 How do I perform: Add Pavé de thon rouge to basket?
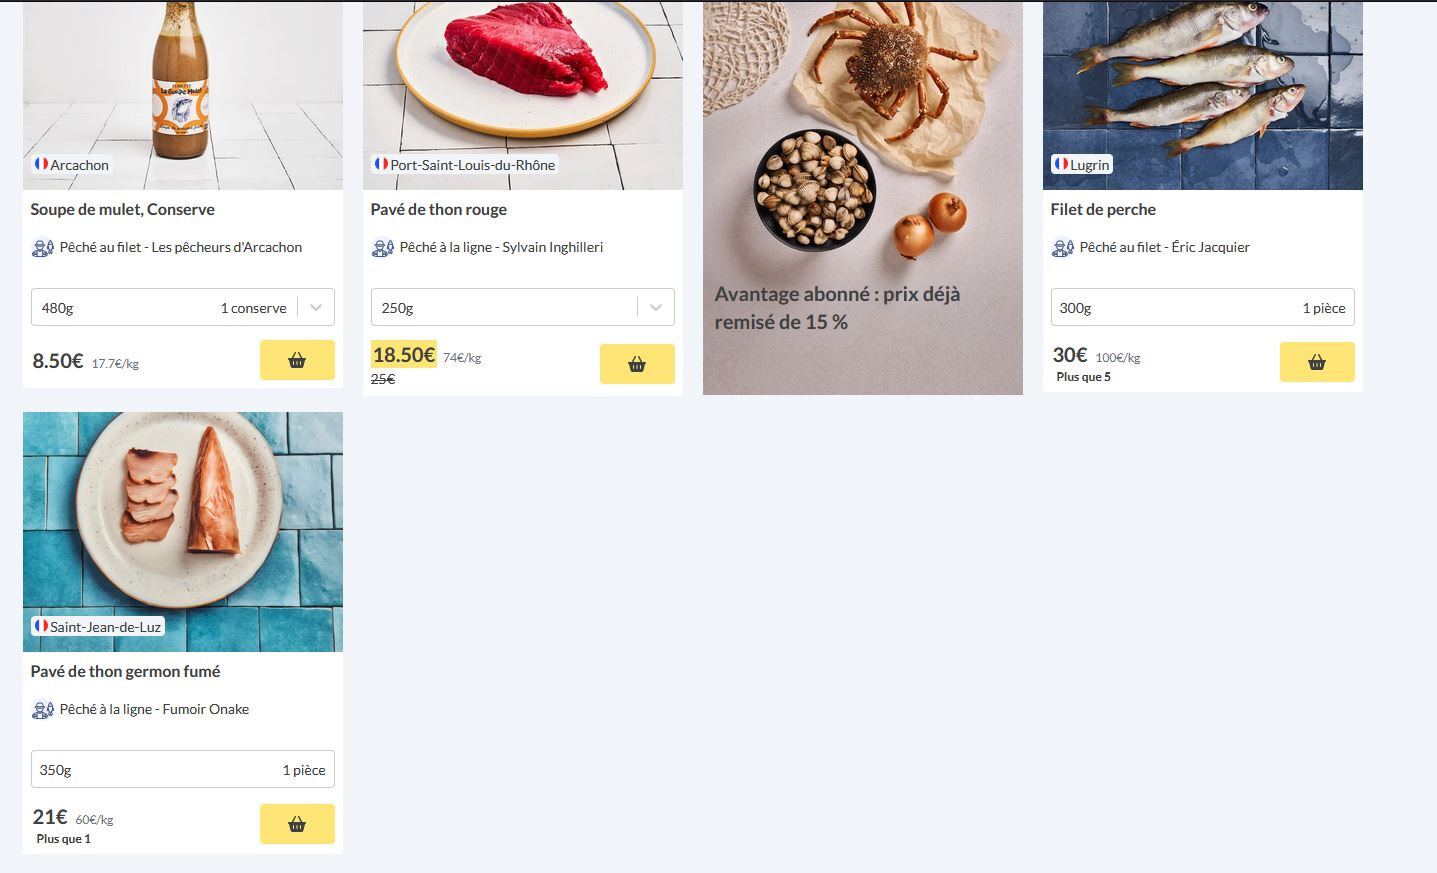click(637, 364)
